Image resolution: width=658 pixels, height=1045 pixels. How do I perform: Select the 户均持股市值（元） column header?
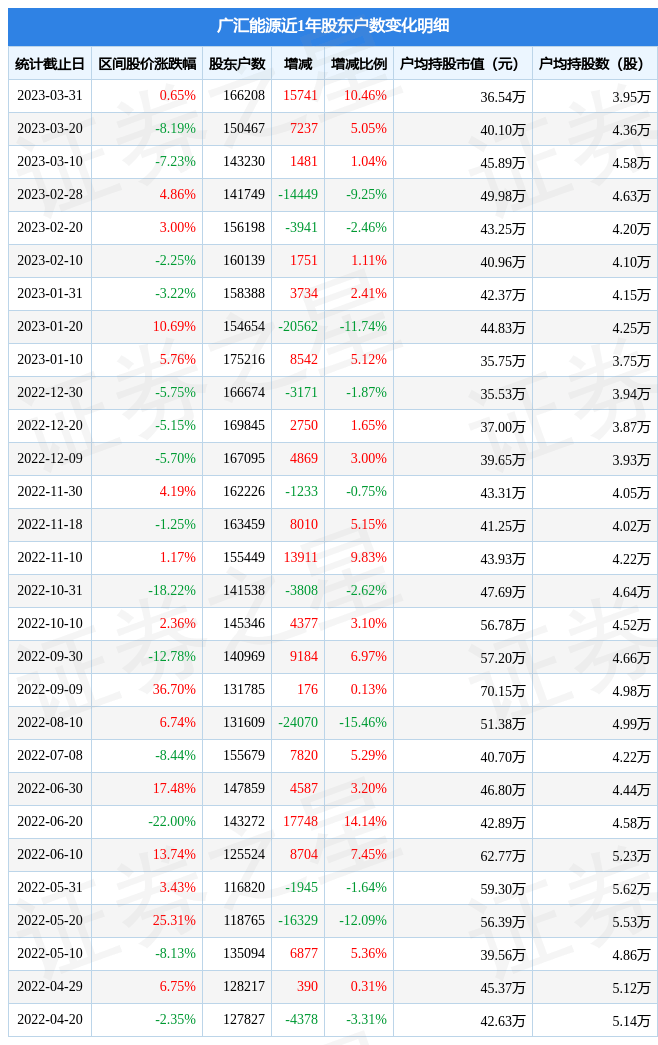[459, 64]
